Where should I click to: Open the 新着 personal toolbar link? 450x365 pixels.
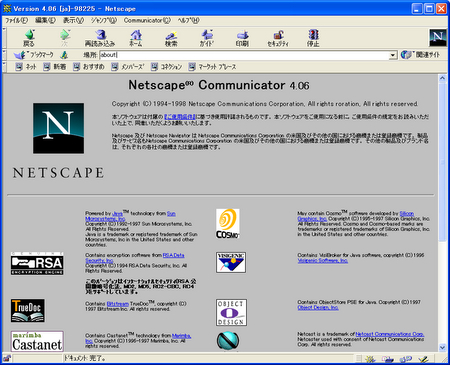(55, 67)
